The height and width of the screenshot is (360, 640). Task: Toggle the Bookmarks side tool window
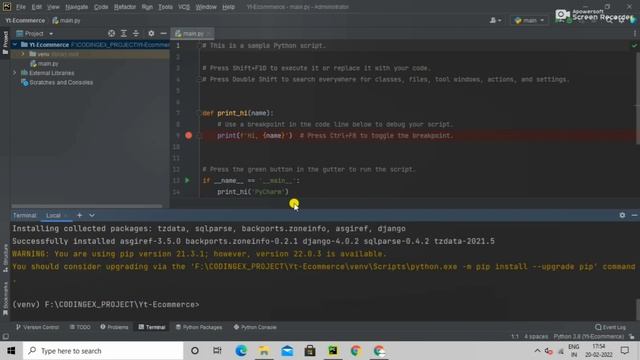click(x=5, y=299)
